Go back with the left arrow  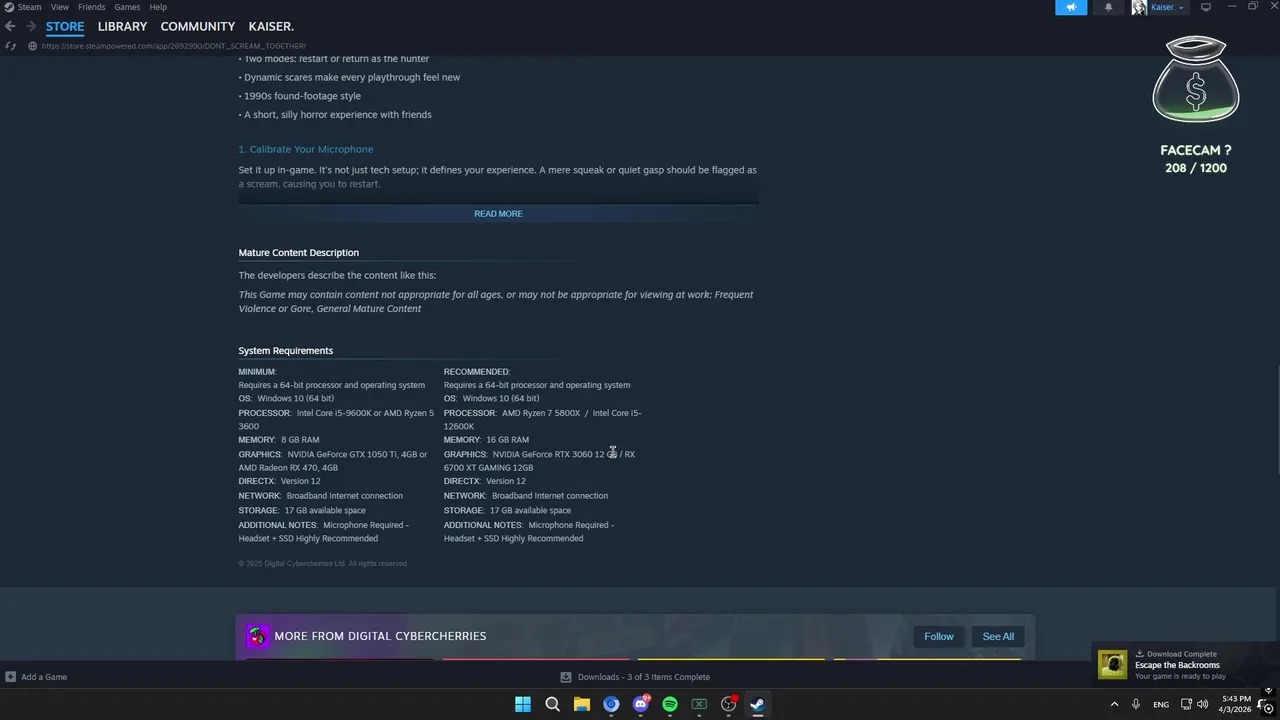pos(10,26)
